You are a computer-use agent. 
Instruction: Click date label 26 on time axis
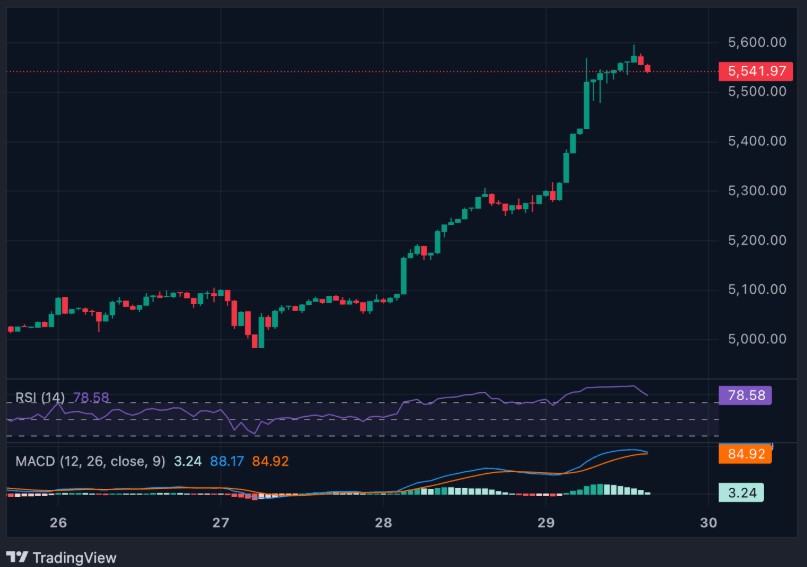[x=58, y=523]
